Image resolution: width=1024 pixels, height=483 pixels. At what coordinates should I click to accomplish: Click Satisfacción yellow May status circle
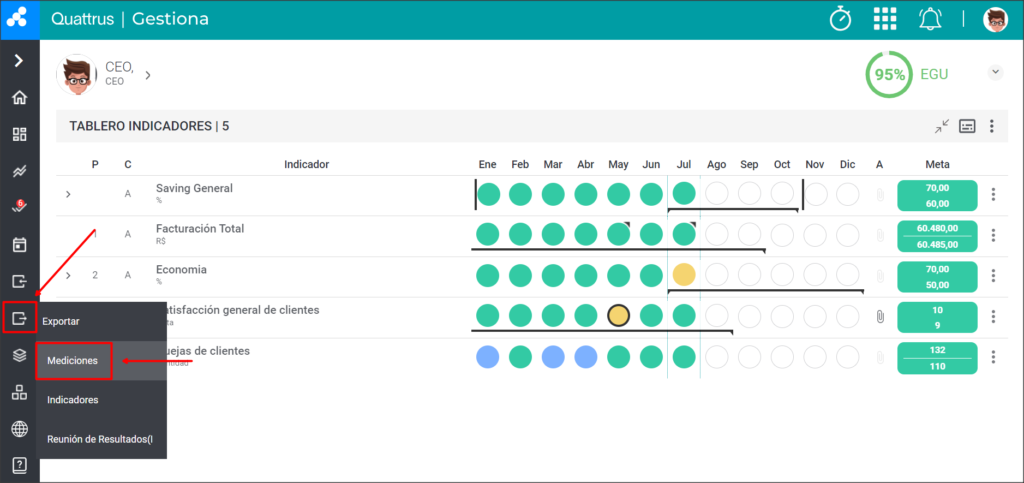coord(618,316)
